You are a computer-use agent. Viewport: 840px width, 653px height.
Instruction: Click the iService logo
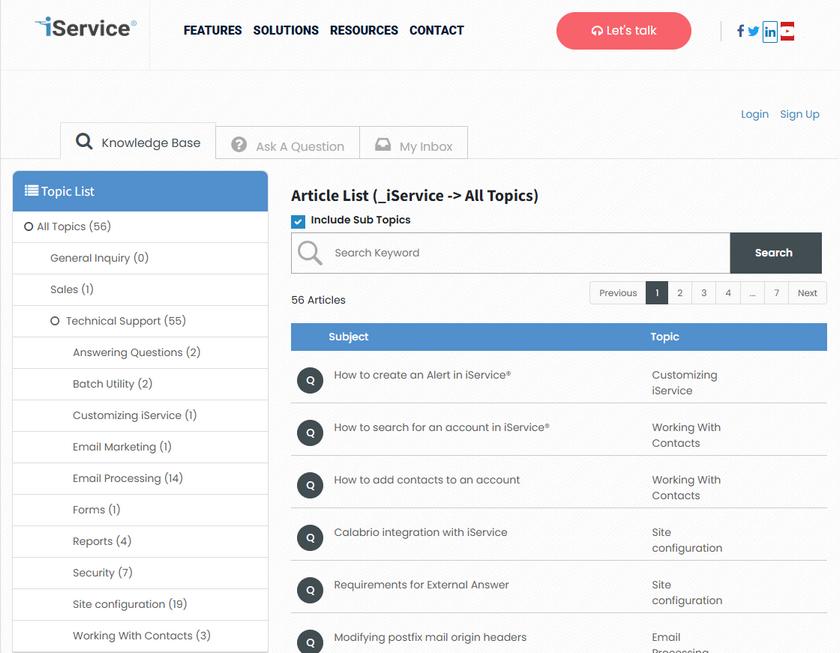point(86,28)
